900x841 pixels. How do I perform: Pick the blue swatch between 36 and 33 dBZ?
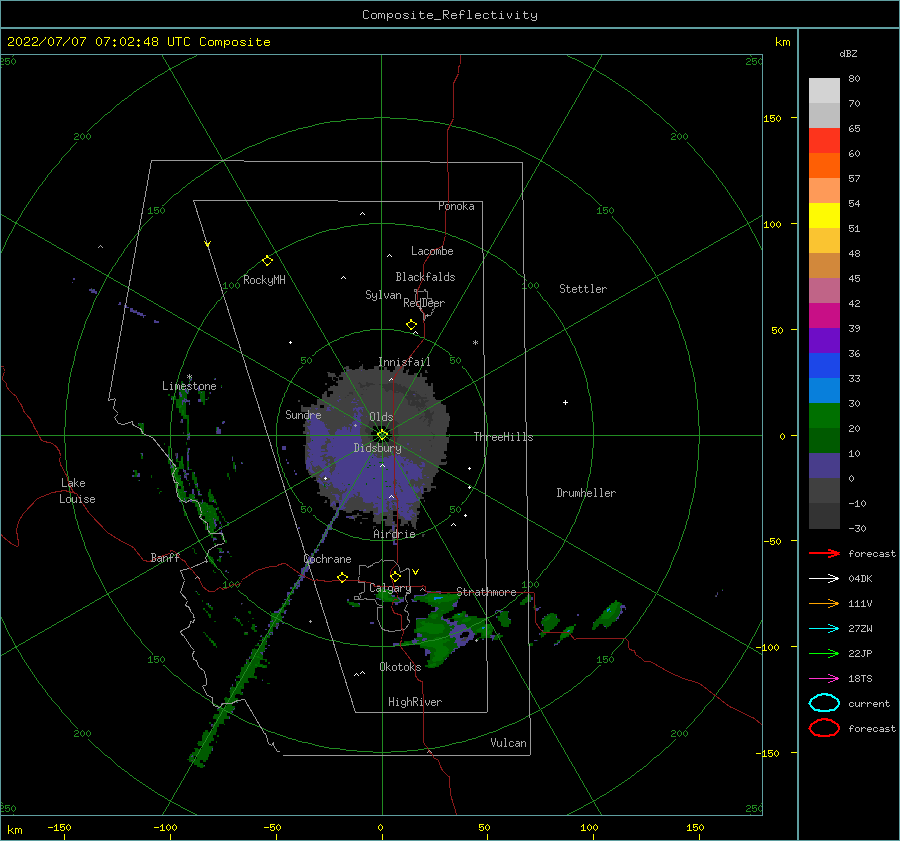824,366
